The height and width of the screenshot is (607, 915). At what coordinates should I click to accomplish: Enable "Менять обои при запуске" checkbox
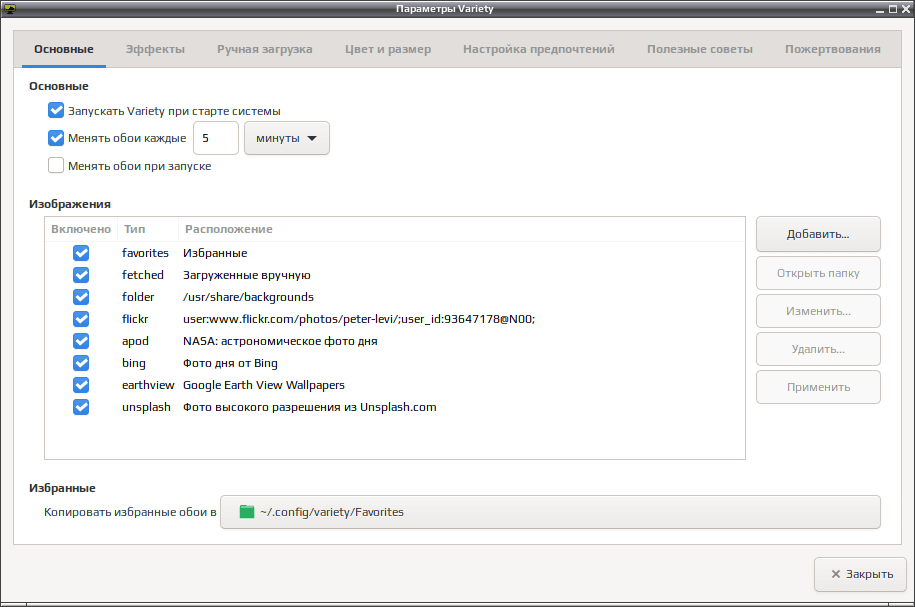pos(56,166)
